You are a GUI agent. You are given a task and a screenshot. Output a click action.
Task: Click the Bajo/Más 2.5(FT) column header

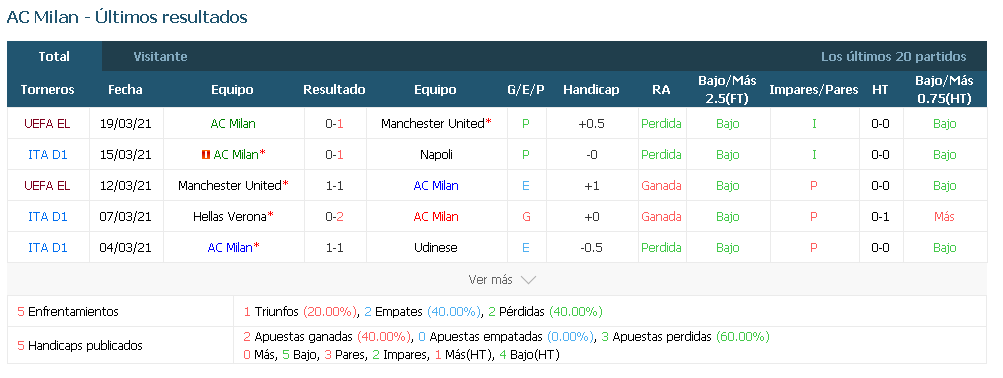[727, 90]
